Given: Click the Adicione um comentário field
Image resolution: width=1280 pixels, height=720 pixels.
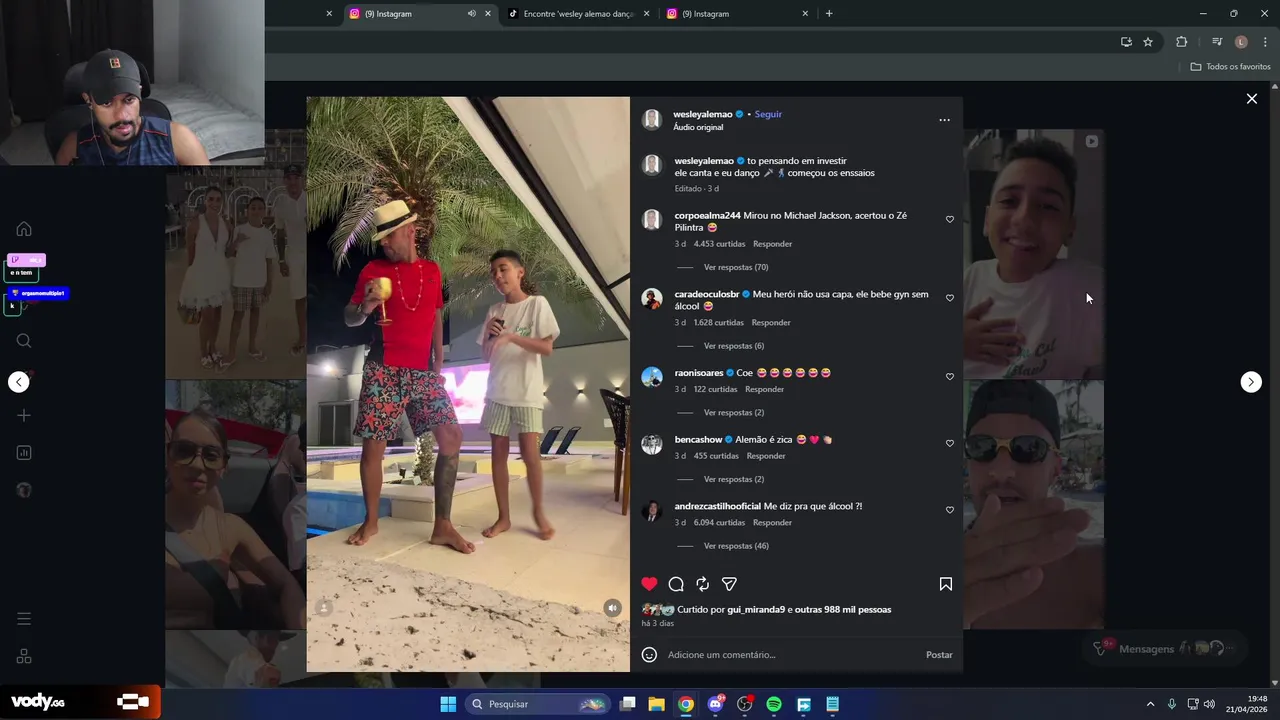Looking at the screenshot, I should (x=790, y=655).
